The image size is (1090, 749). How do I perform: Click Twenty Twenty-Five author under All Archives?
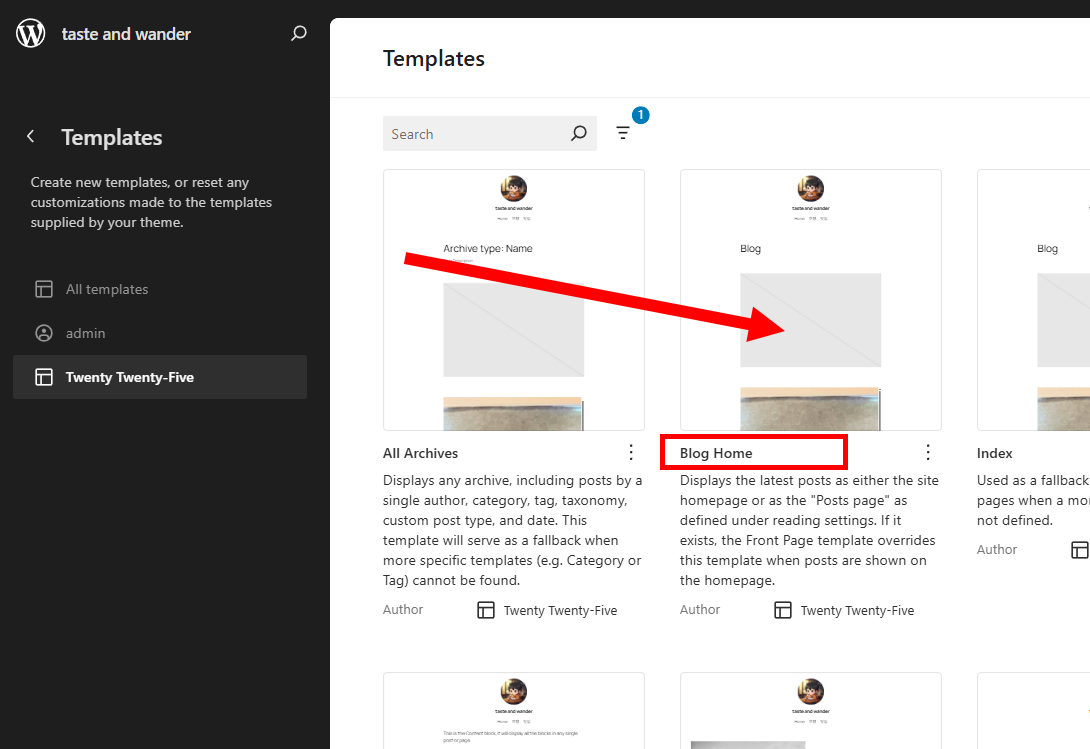coord(560,611)
